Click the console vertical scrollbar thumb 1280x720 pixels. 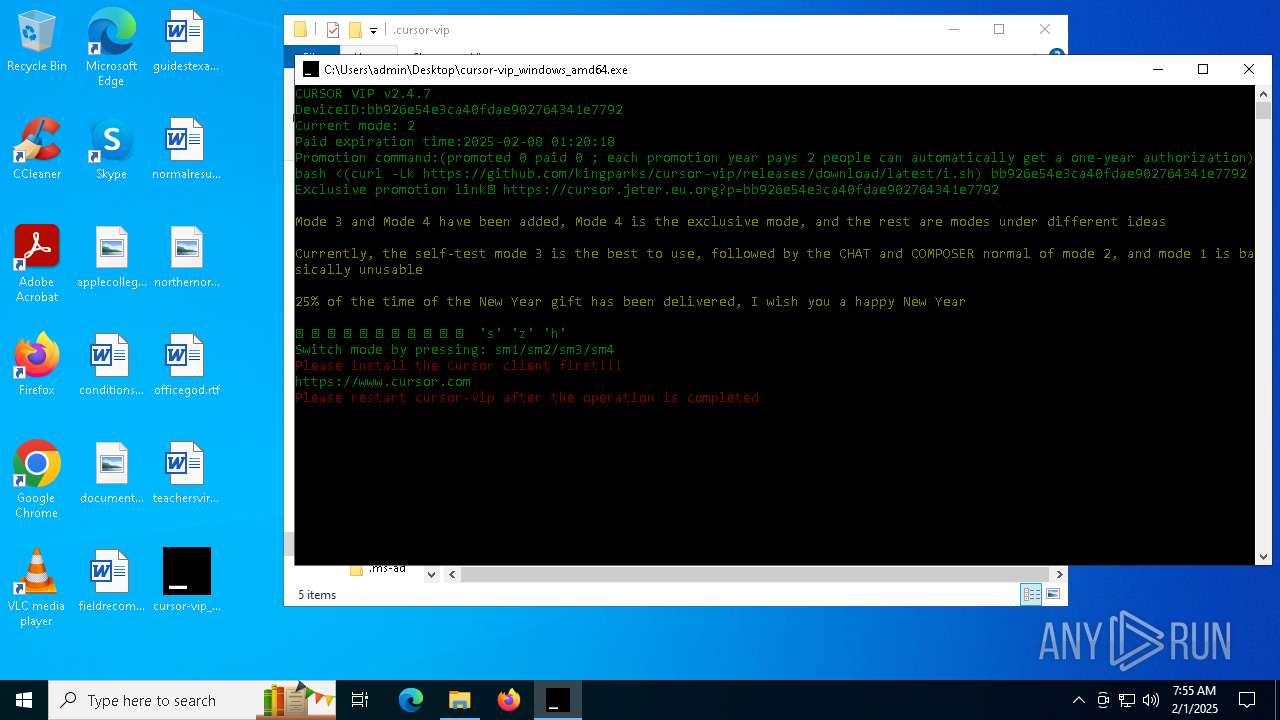click(x=1263, y=110)
